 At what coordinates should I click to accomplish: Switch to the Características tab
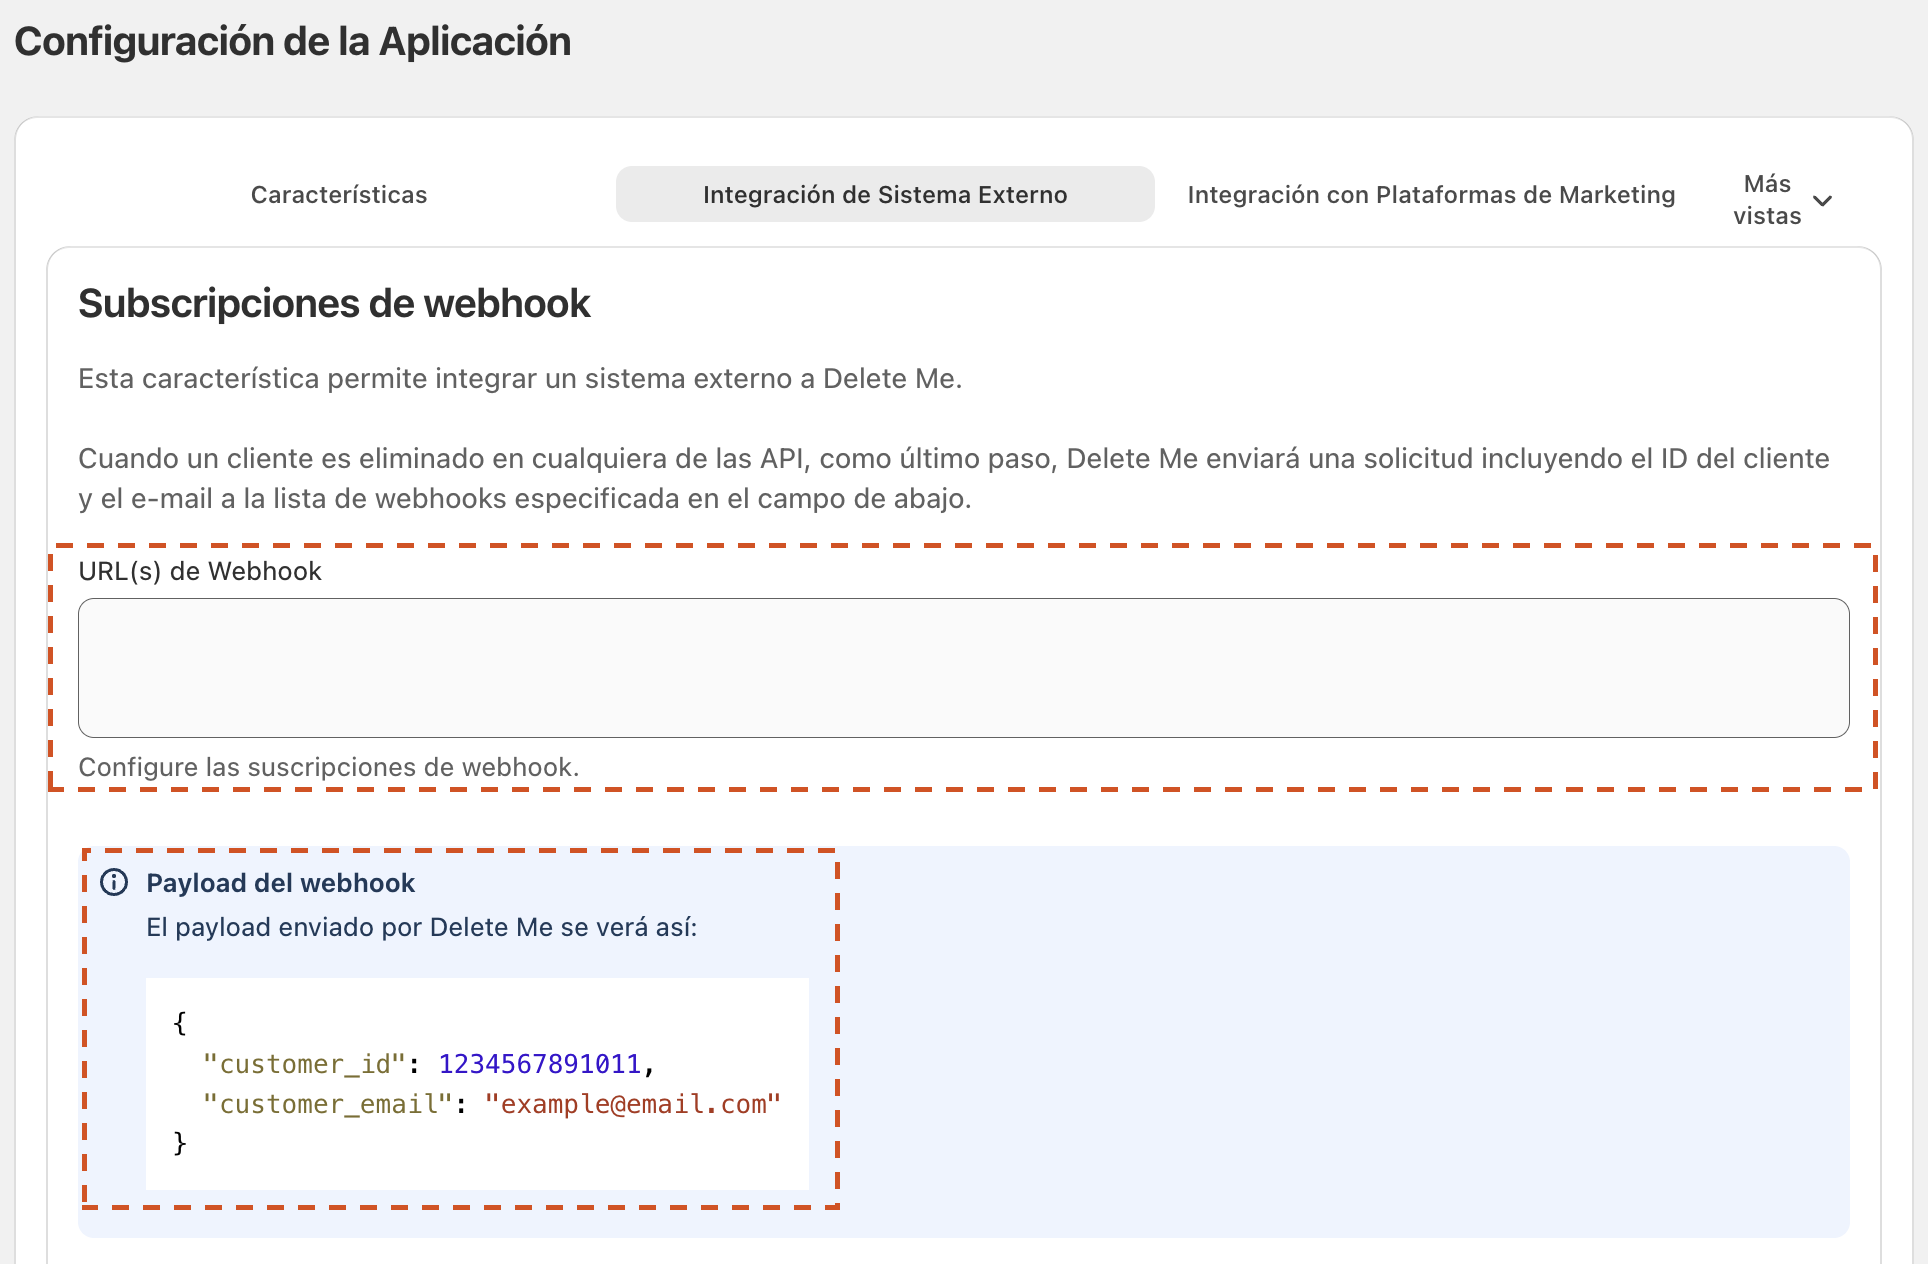pyautogui.click(x=339, y=194)
